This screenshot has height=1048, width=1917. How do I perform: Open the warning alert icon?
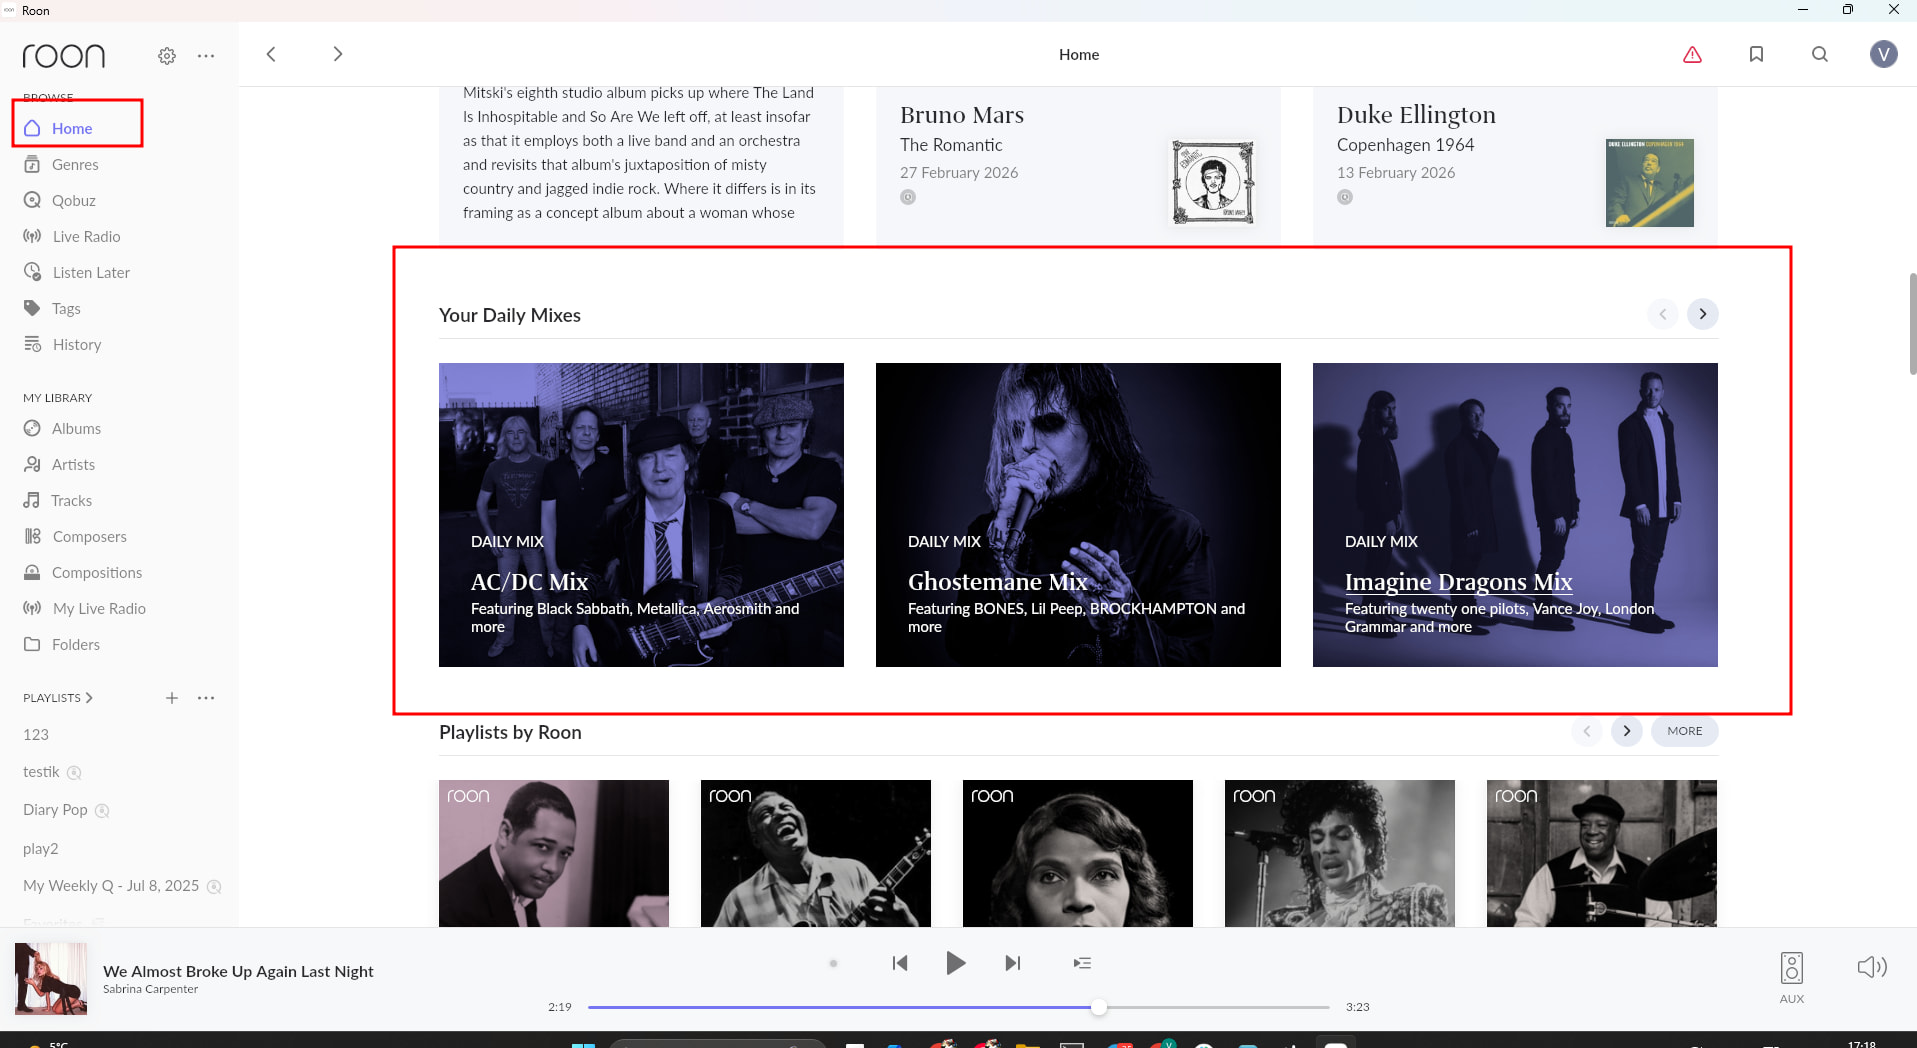pyautogui.click(x=1692, y=55)
